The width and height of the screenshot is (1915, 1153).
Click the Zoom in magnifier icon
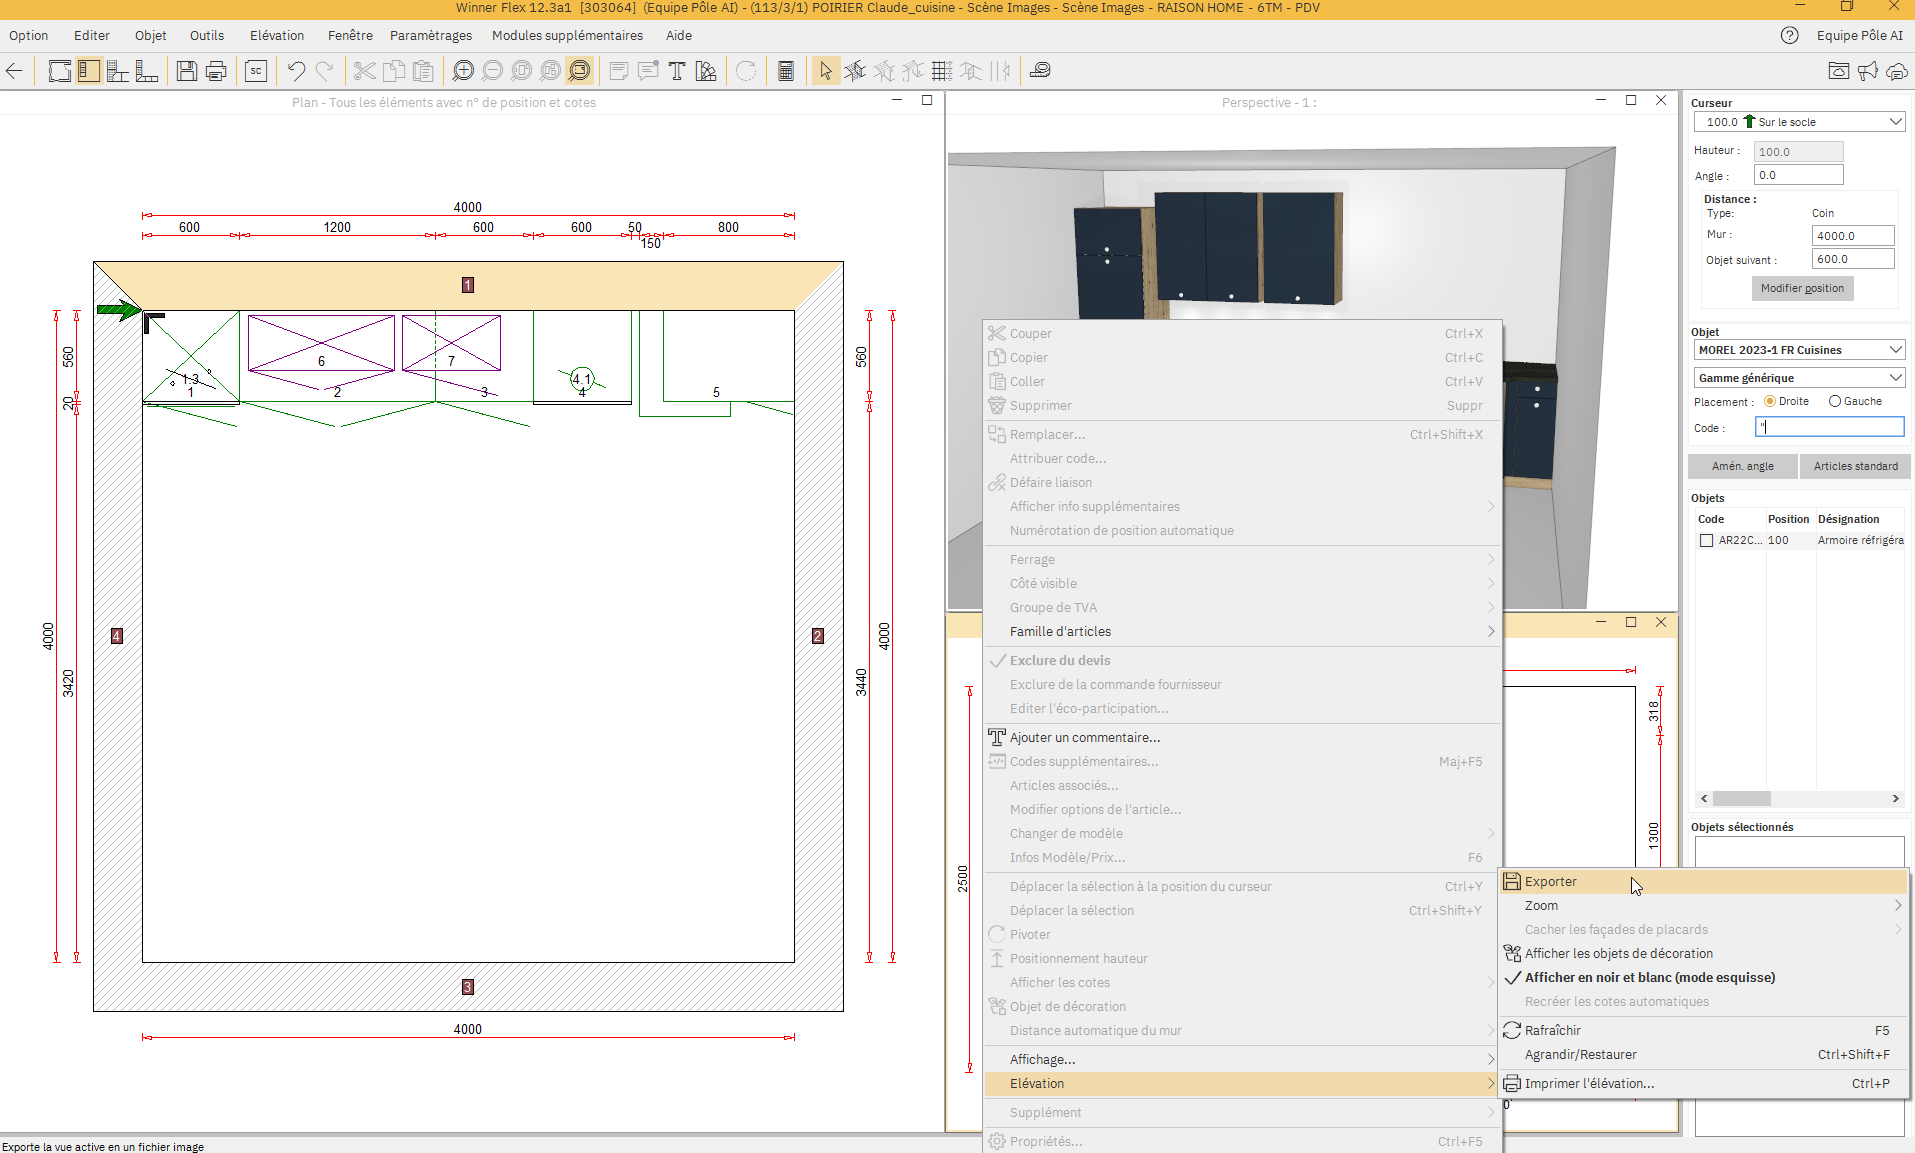pos(462,71)
